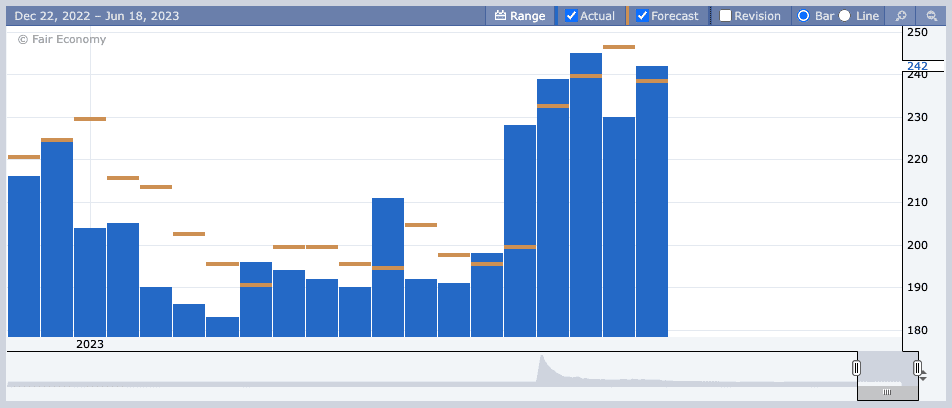This screenshot has width=952, height=408.
Task: Click the 190 label on the y-axis
Action: pos(917,288)
